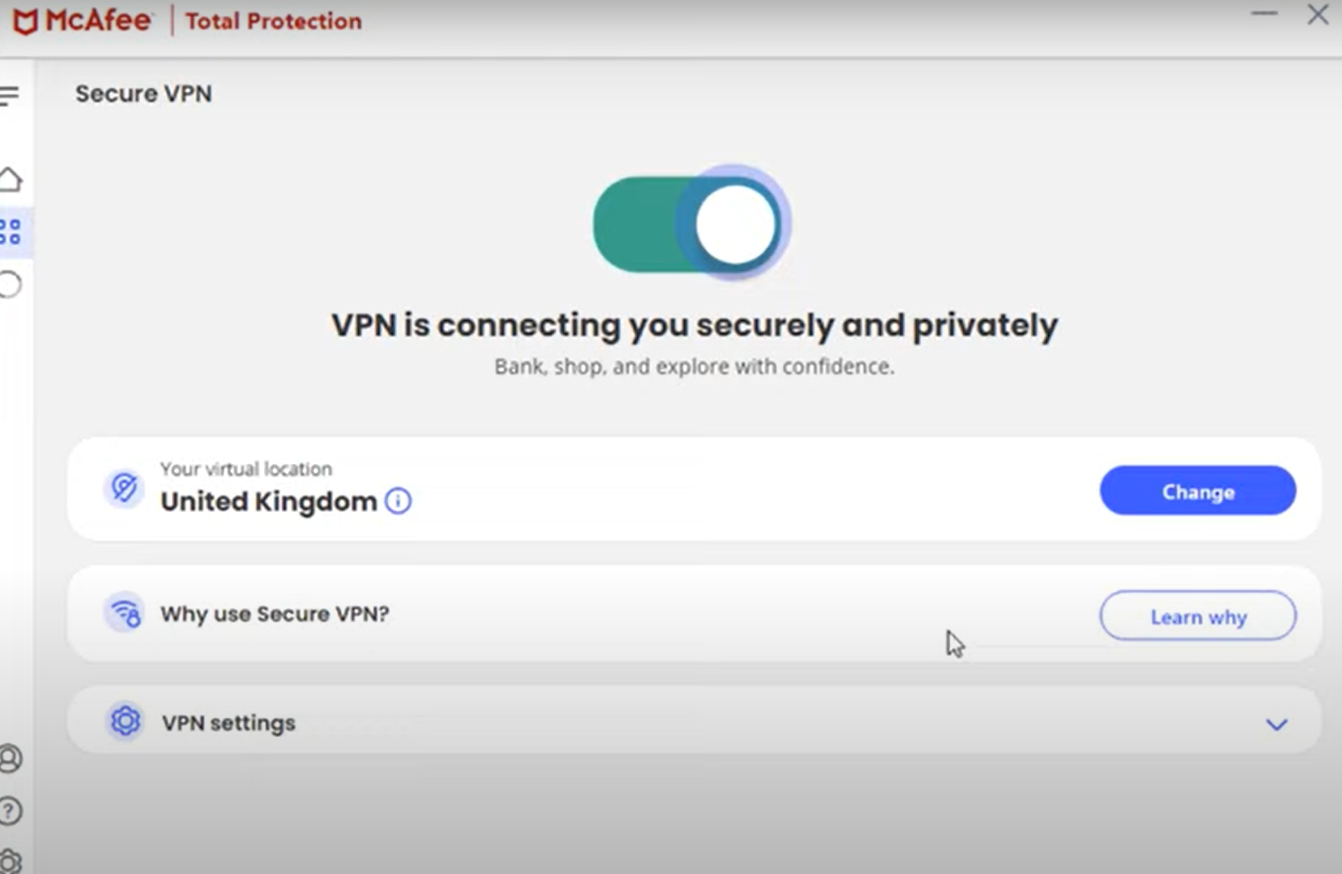The image size is (1342, 874).
Task: Click the VPN settings gear icon
Action: pyautogui.click(x=124, y=720)
